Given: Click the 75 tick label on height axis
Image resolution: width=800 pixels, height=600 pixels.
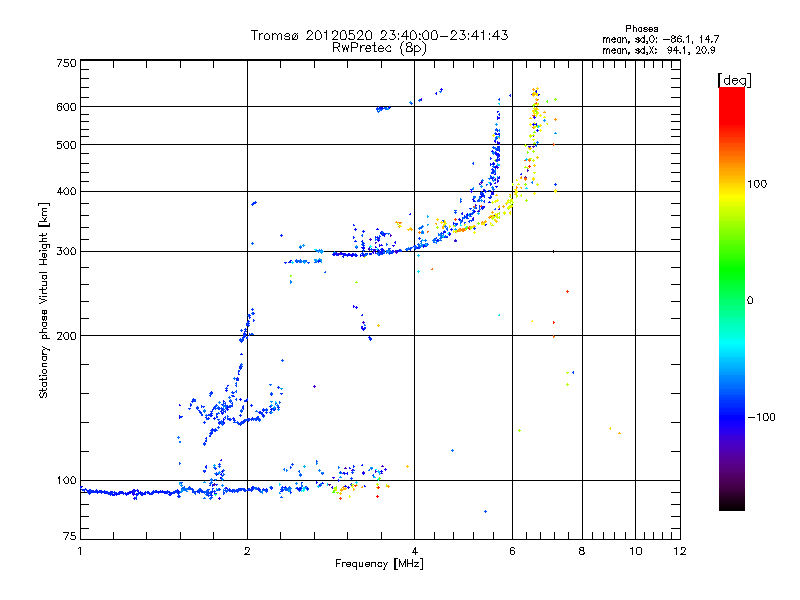Looking at the screenshot, I should (69, 540).
